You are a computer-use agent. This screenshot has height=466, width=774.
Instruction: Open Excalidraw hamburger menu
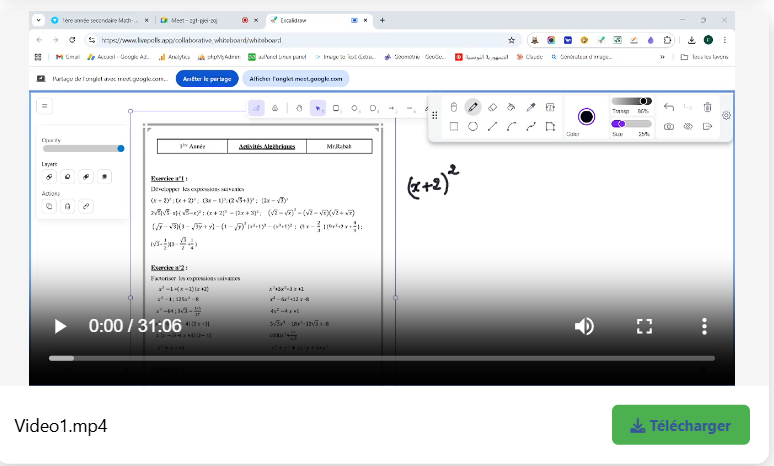click(45, 105)
